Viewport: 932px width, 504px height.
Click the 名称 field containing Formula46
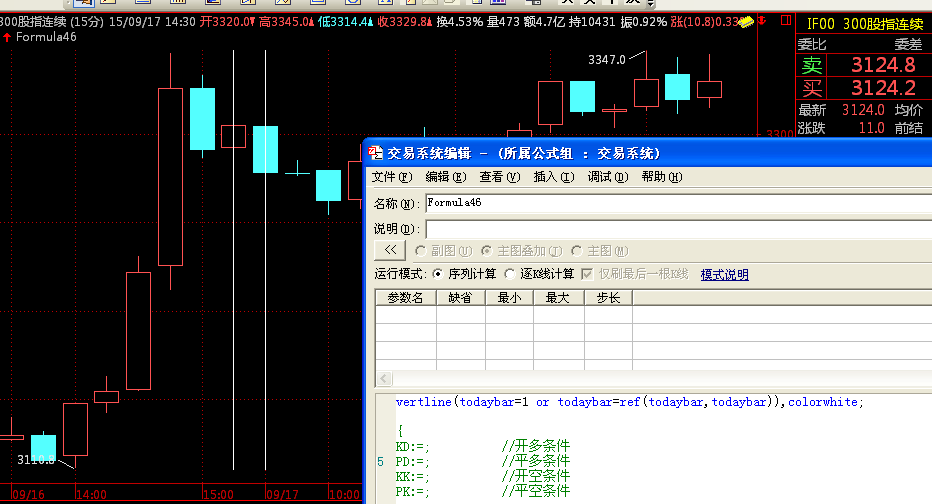point(679,203)
